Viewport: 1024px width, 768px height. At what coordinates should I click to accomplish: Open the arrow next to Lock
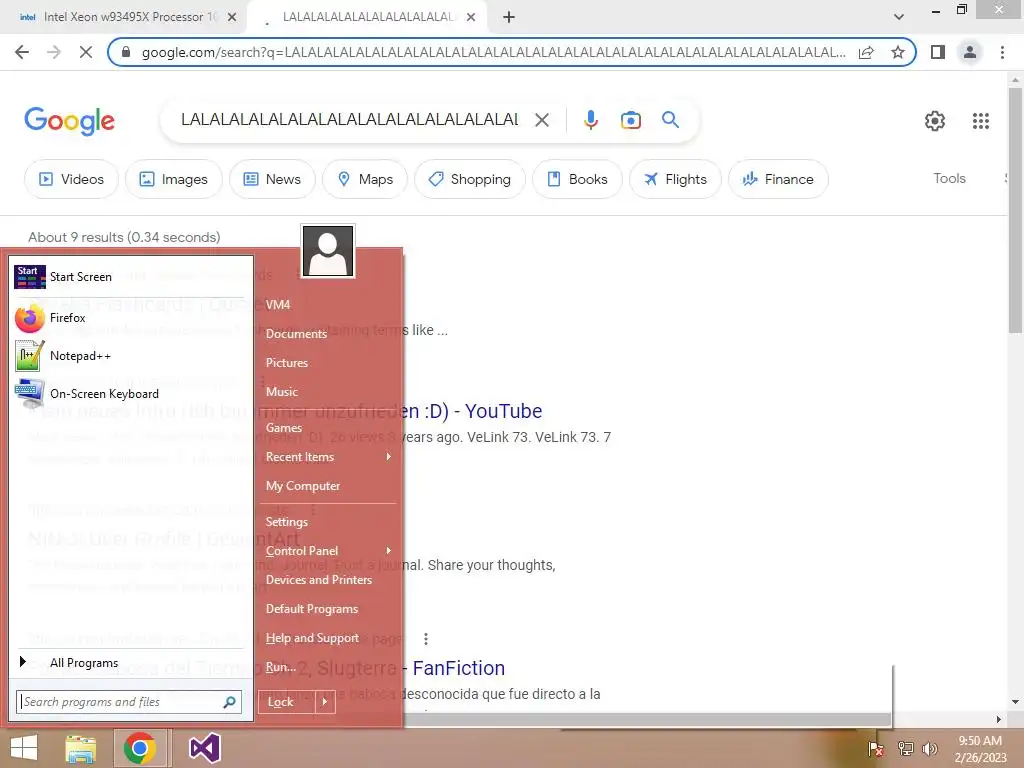pyautogui.click(x=325, y=702)
